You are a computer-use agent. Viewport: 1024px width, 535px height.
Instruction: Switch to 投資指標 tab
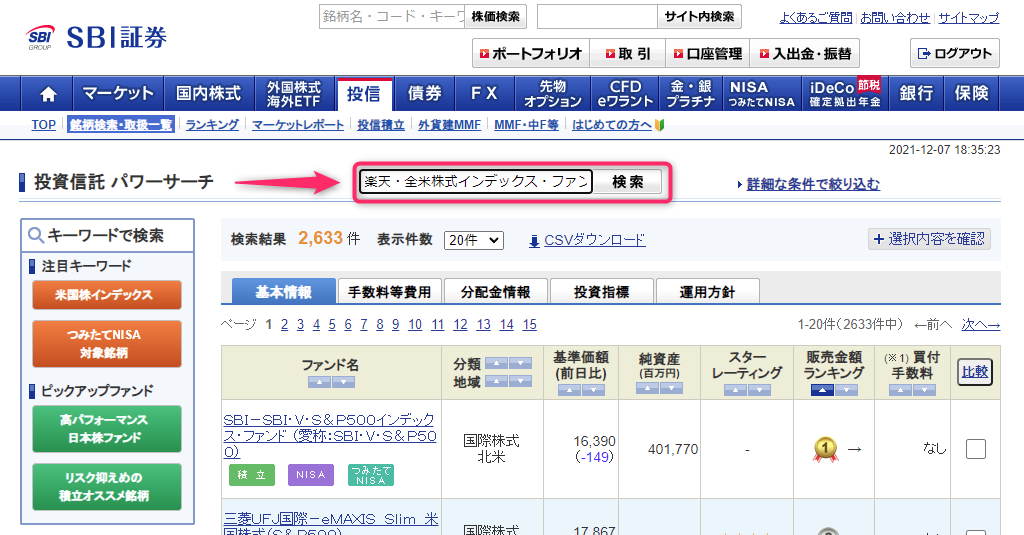tap(601, 292)
